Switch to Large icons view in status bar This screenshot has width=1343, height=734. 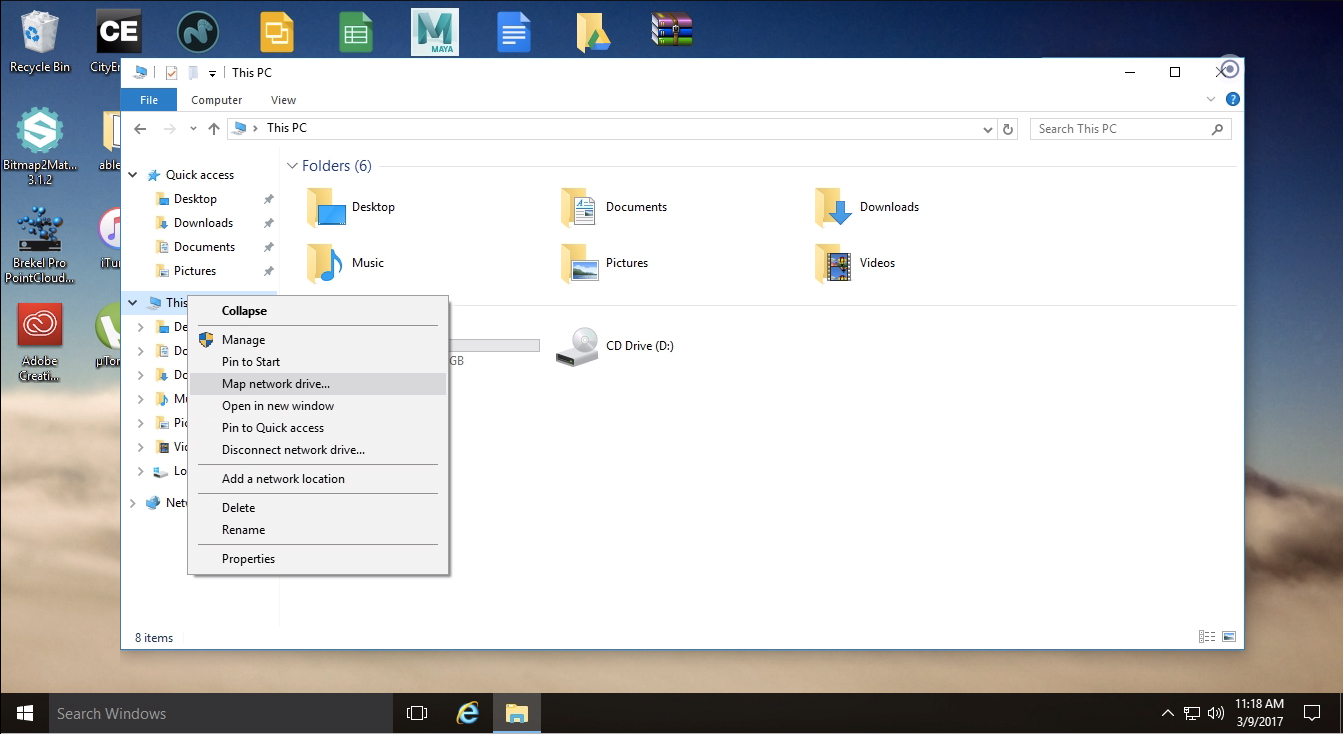1229,637
